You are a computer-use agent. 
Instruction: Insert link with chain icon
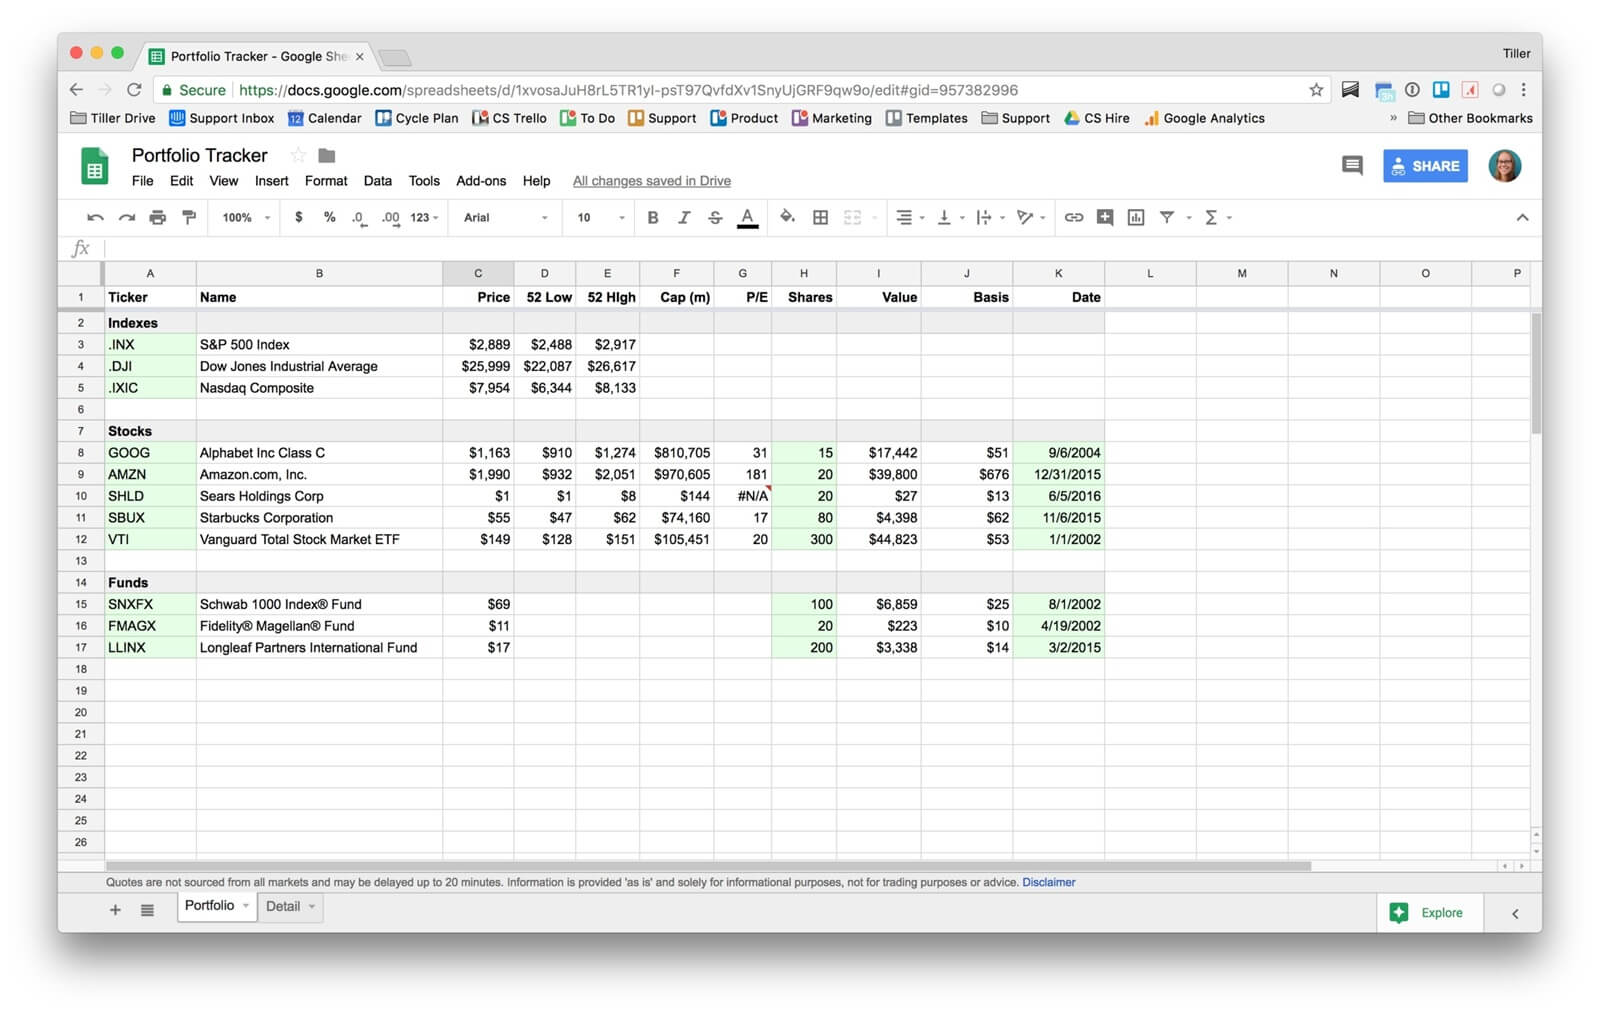[x=1074, y=217]
